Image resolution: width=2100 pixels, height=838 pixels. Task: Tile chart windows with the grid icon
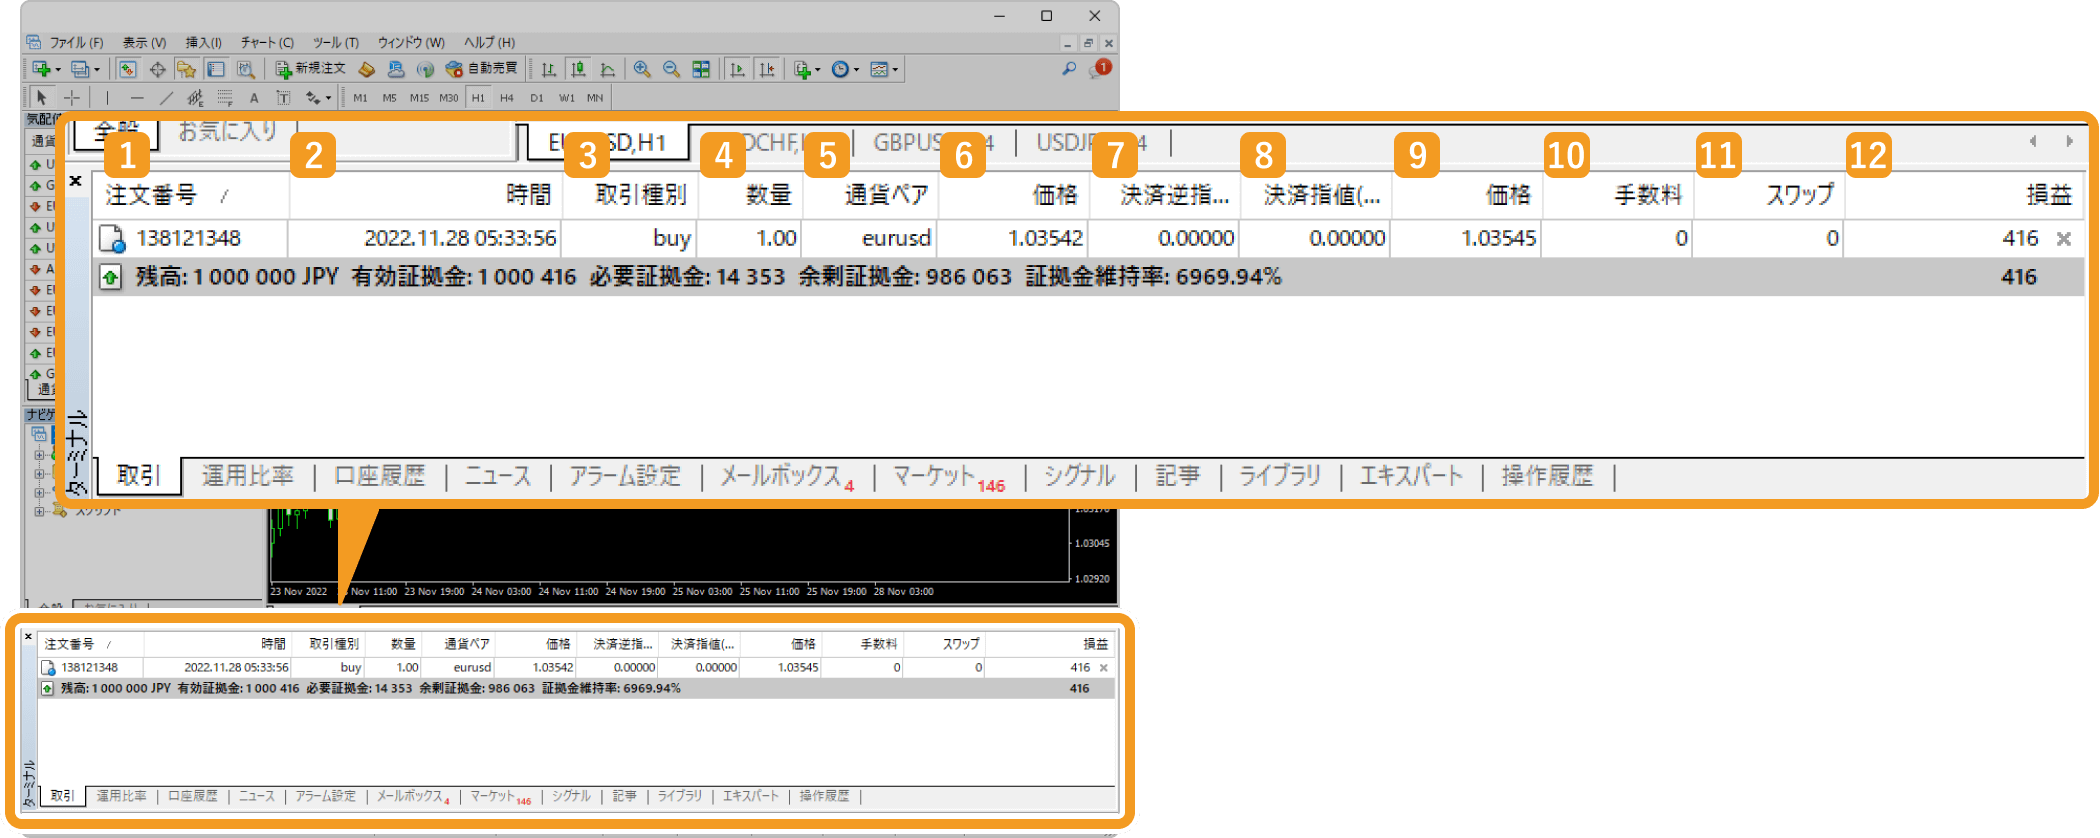701,69
